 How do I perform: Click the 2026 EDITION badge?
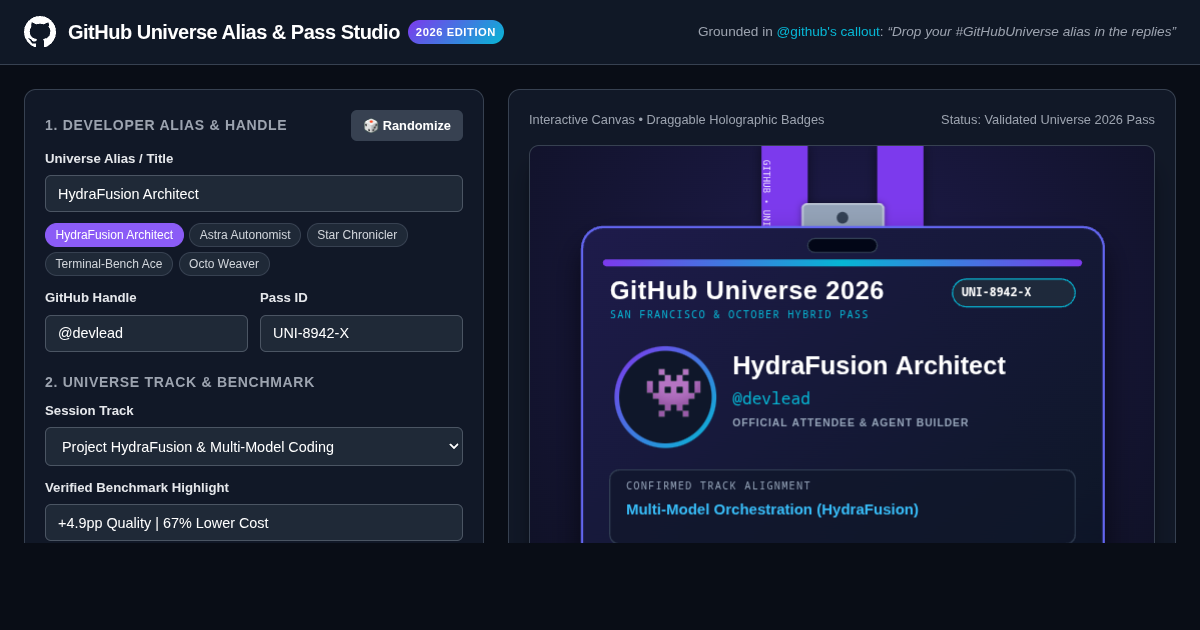pos(456,32)
